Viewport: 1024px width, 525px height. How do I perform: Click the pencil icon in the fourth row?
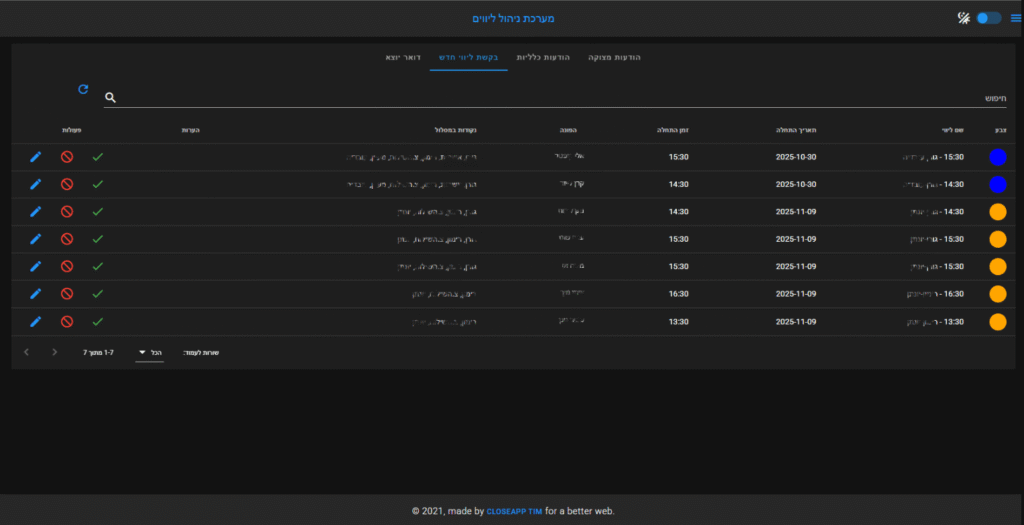pos(36,239)
